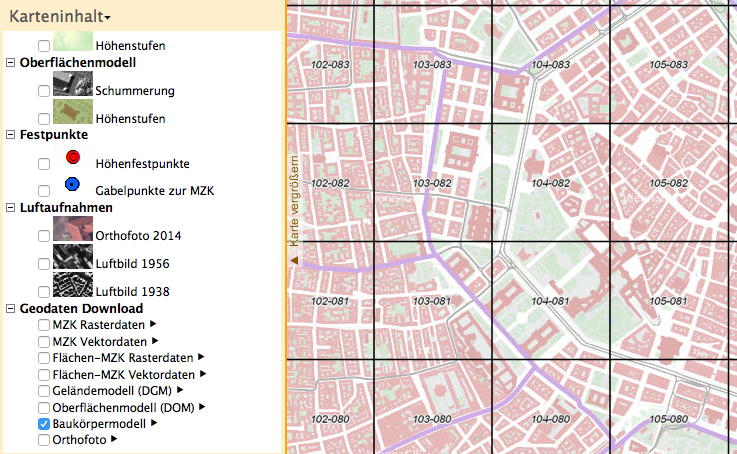This screenshot has height=454, width=737.
Task: Click the arrow icon next to Orthofoto
Action: 113,438
